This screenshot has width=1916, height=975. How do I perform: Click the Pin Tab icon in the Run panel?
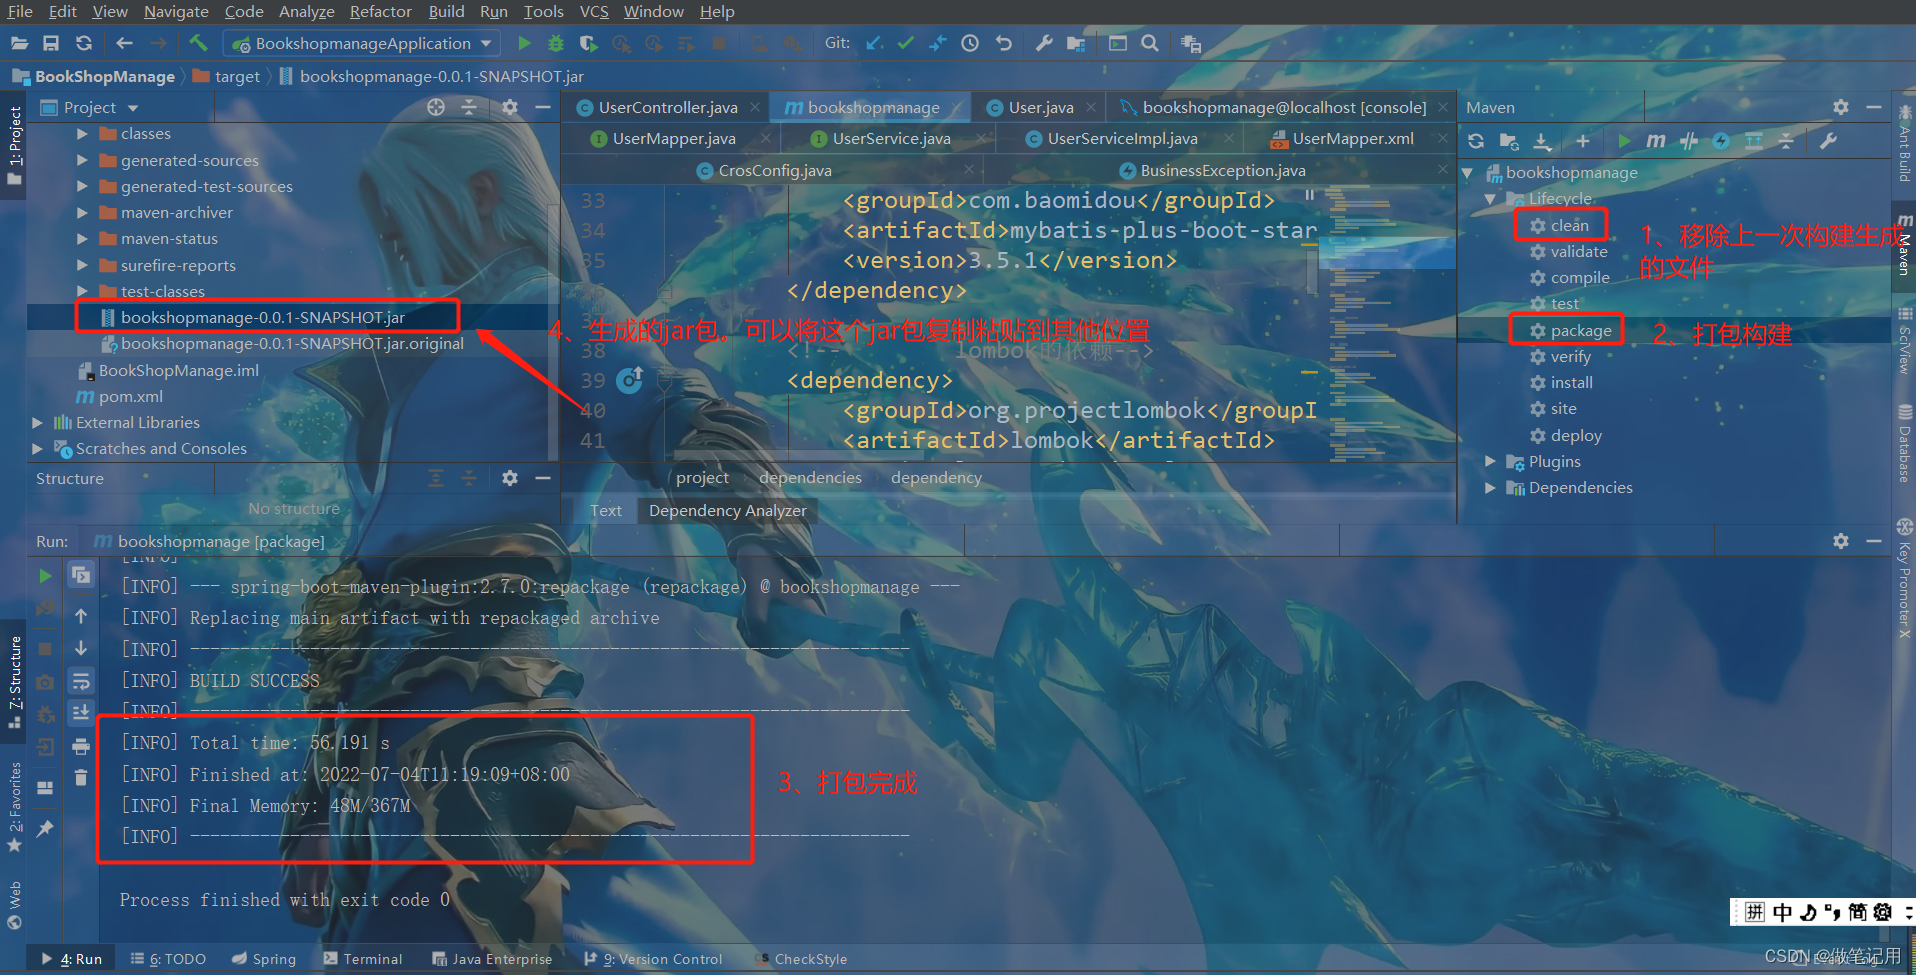point(45,829)
